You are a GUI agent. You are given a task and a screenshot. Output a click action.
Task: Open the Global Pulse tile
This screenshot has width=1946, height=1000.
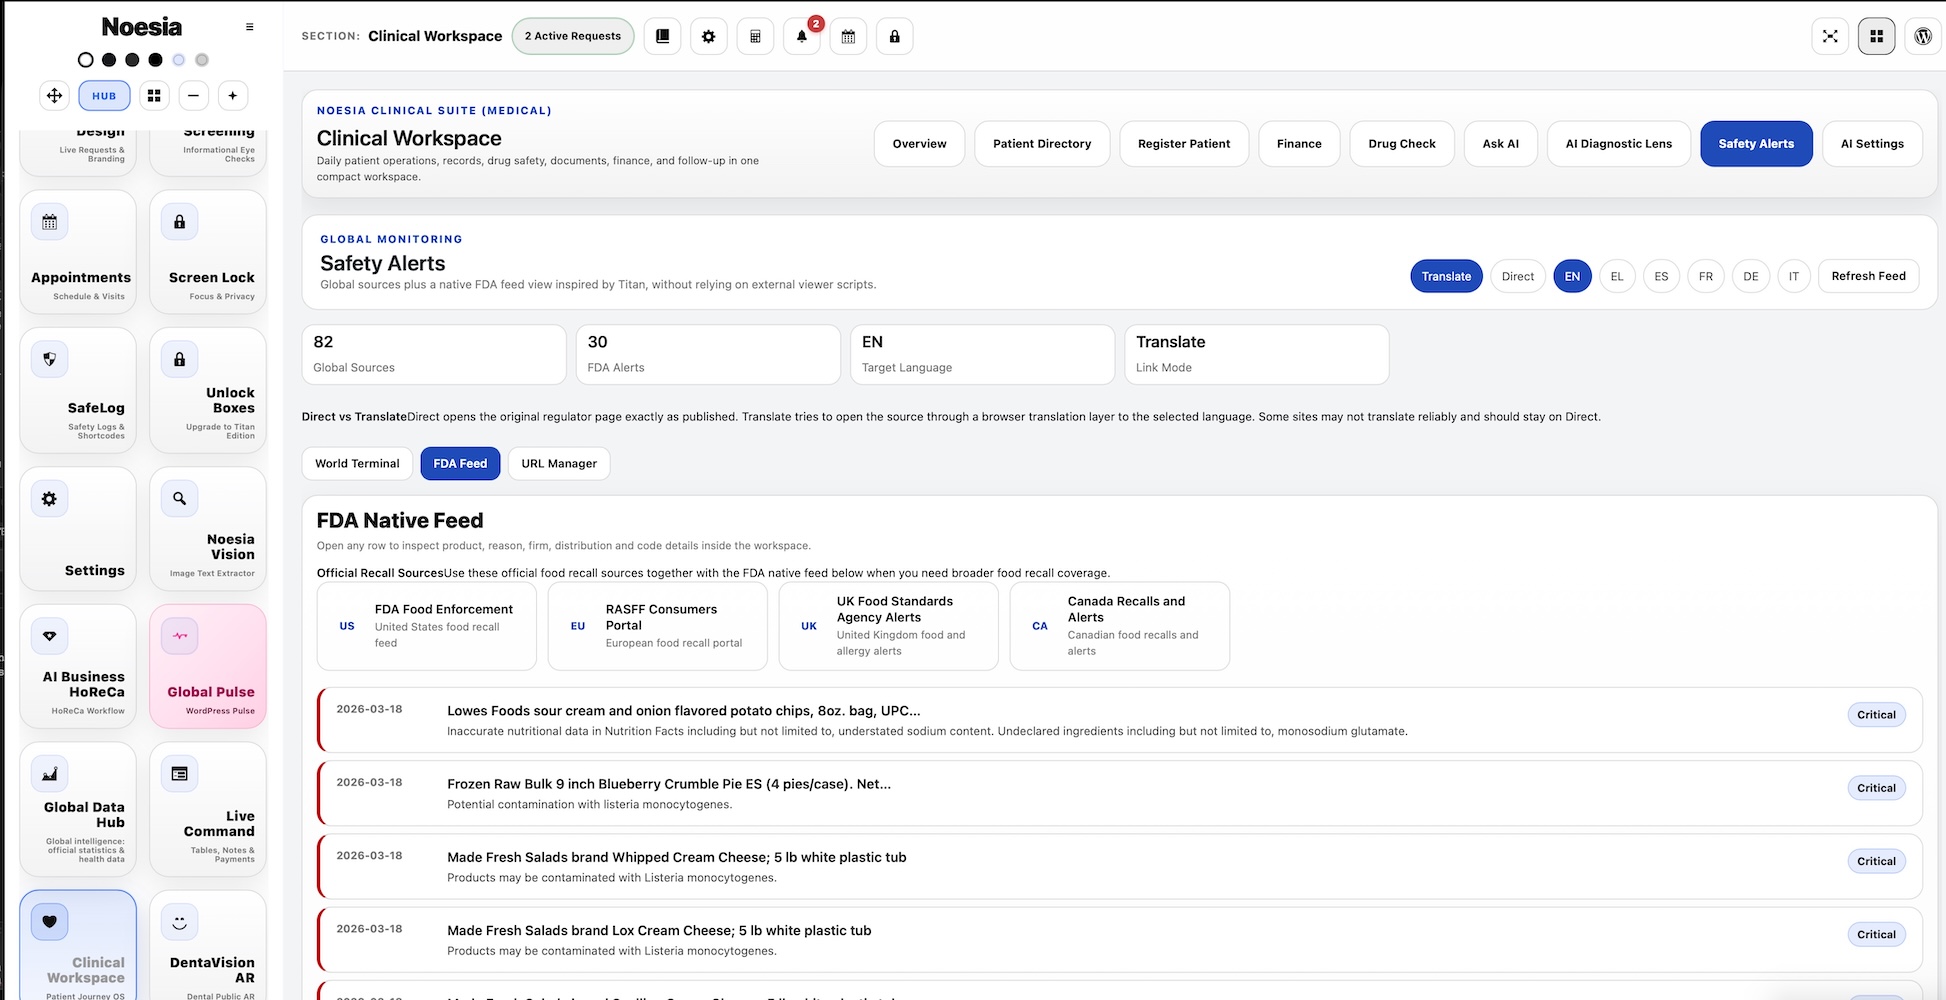208,666
